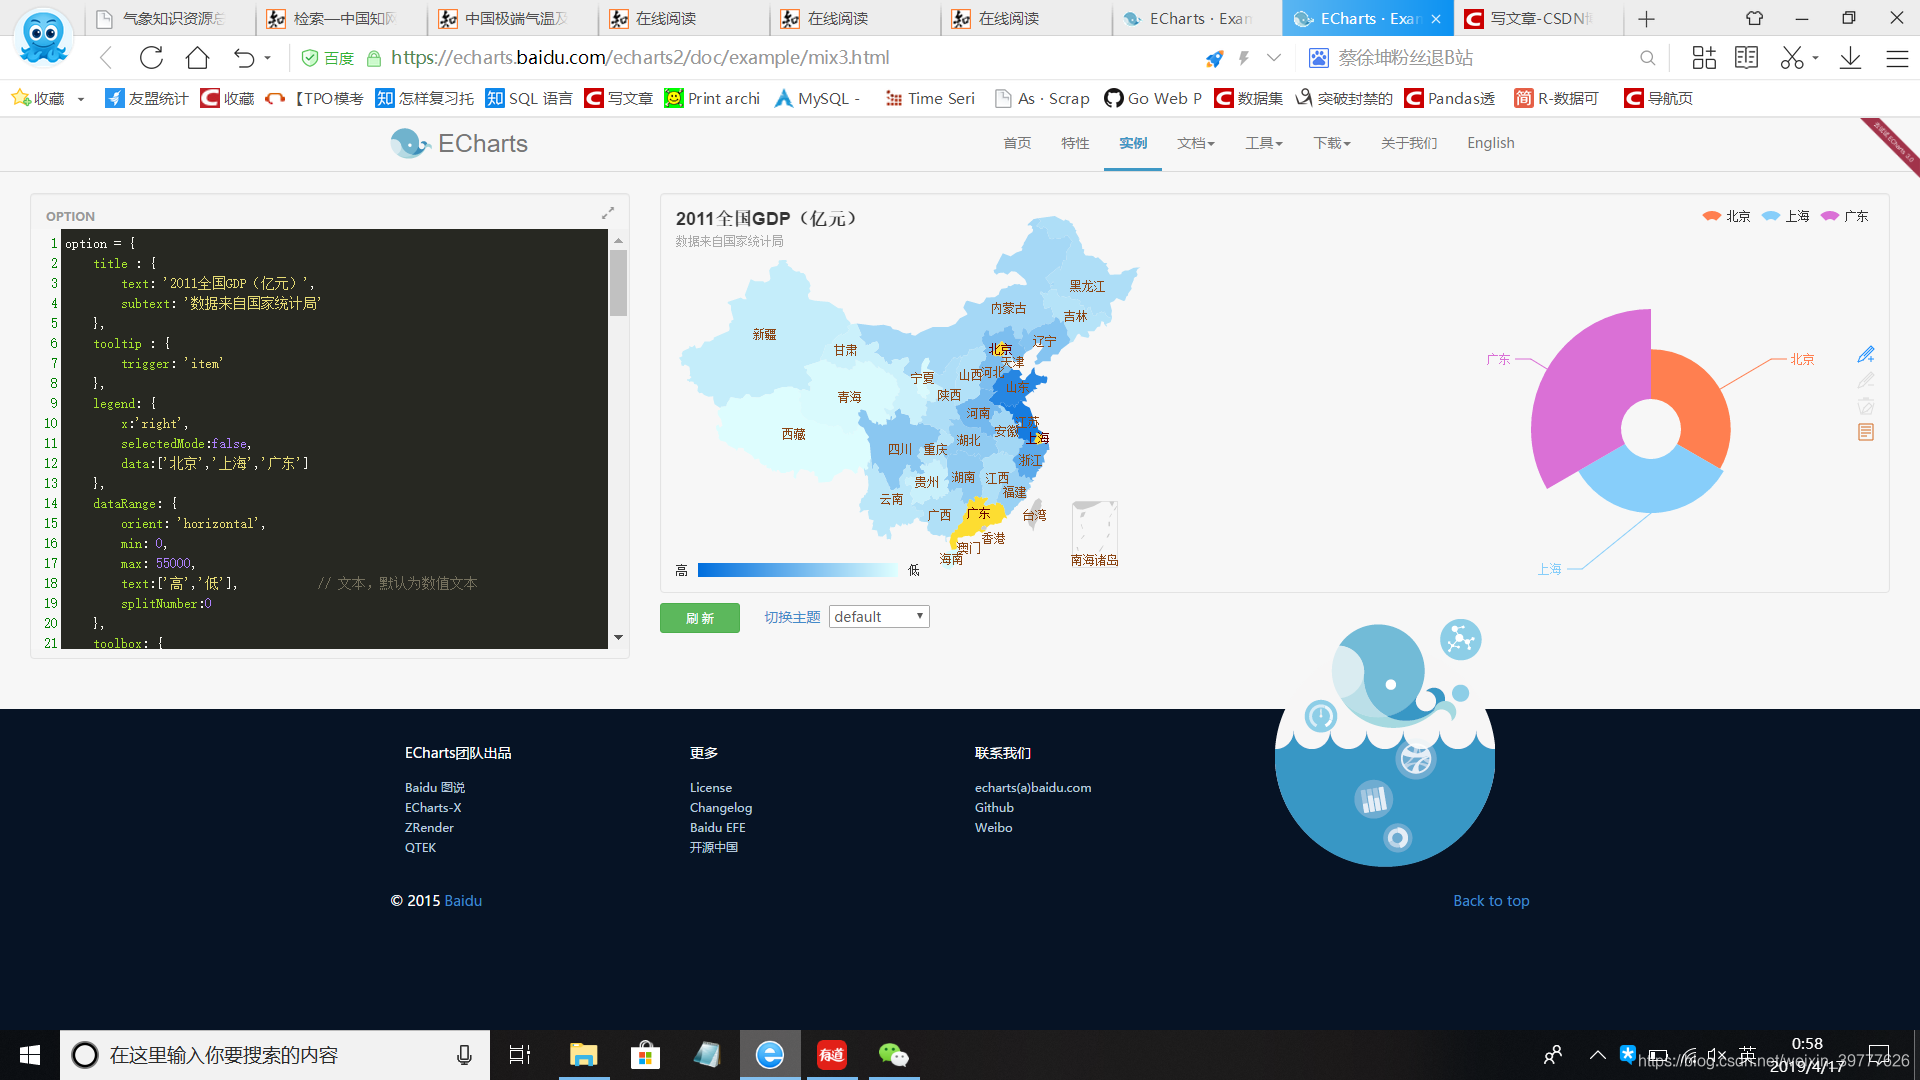1920x1080 pixels.
Task: Click the scissors screenshot tool icon
Action: 1791,58
